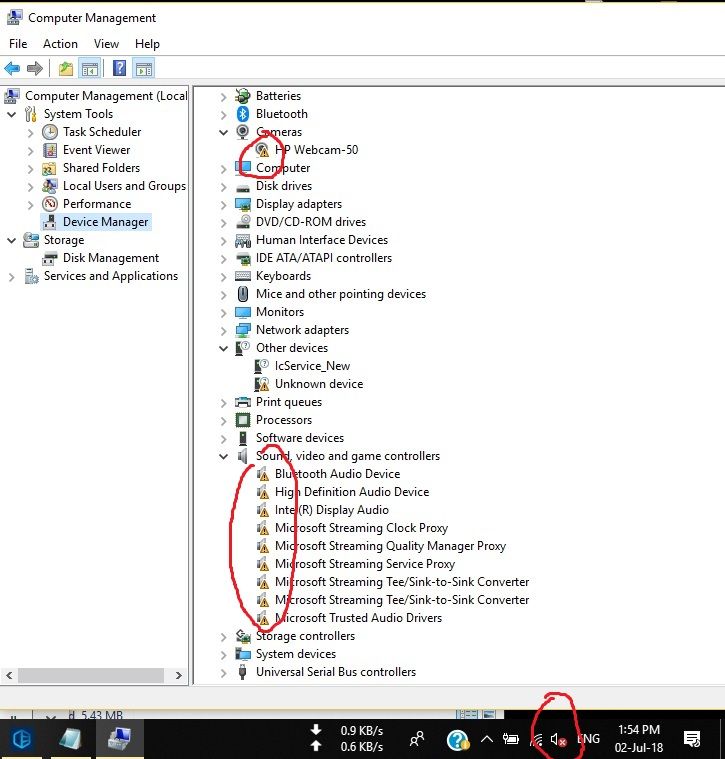This screenshot has height=759, width=725.
Task: Click the left pane horizontal scrollbar
Action: coord(91,675)
